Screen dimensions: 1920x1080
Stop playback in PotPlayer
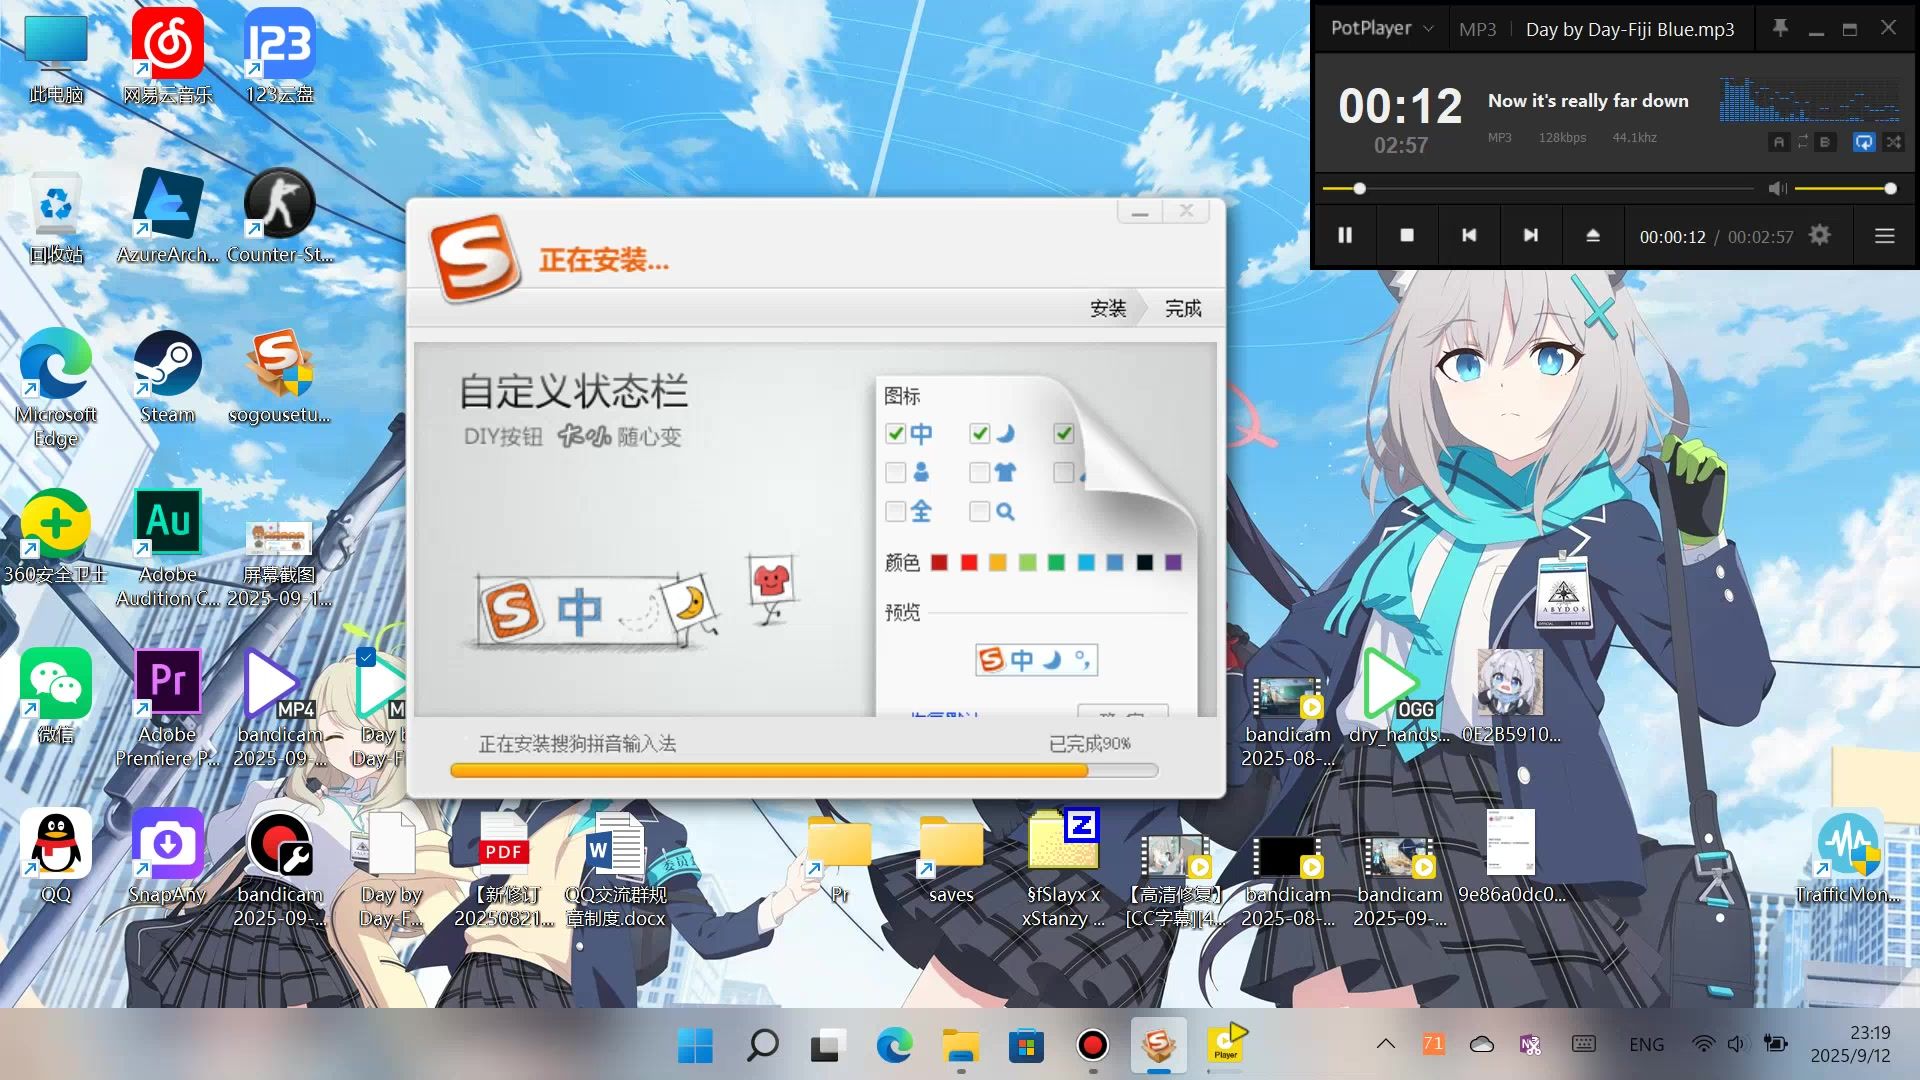1407,236
